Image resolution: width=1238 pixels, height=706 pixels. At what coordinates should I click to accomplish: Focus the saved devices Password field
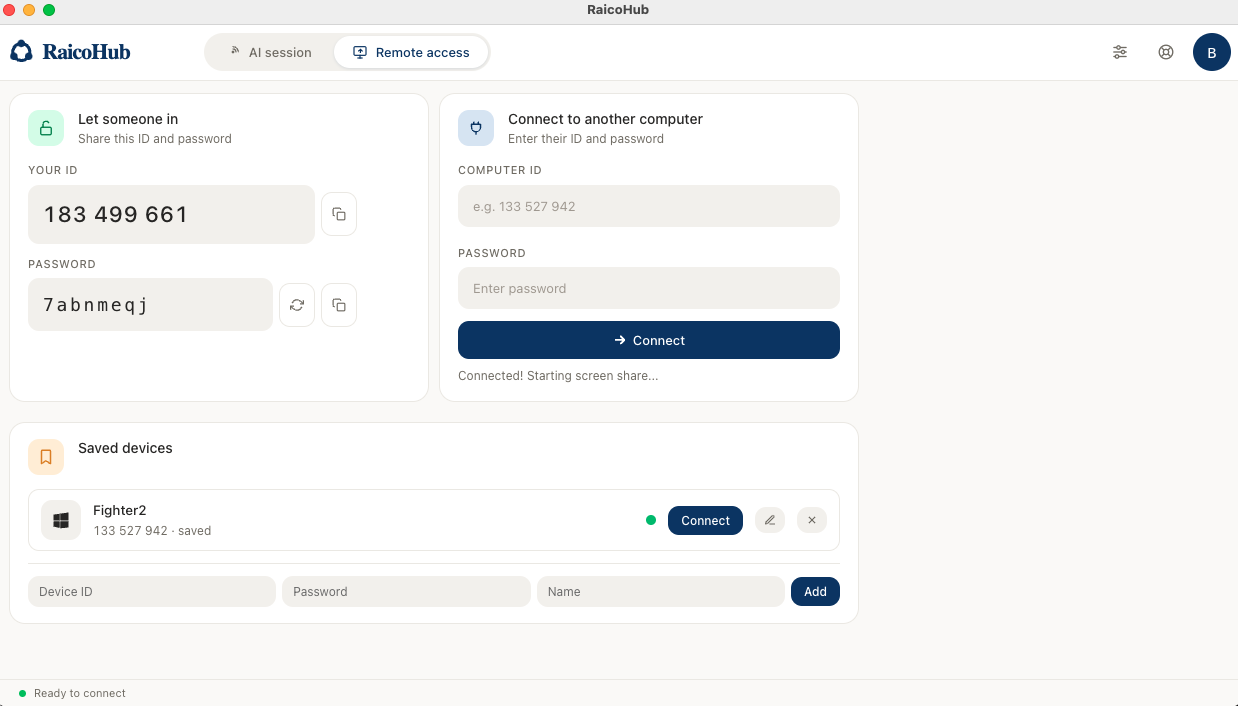(406, 591)
